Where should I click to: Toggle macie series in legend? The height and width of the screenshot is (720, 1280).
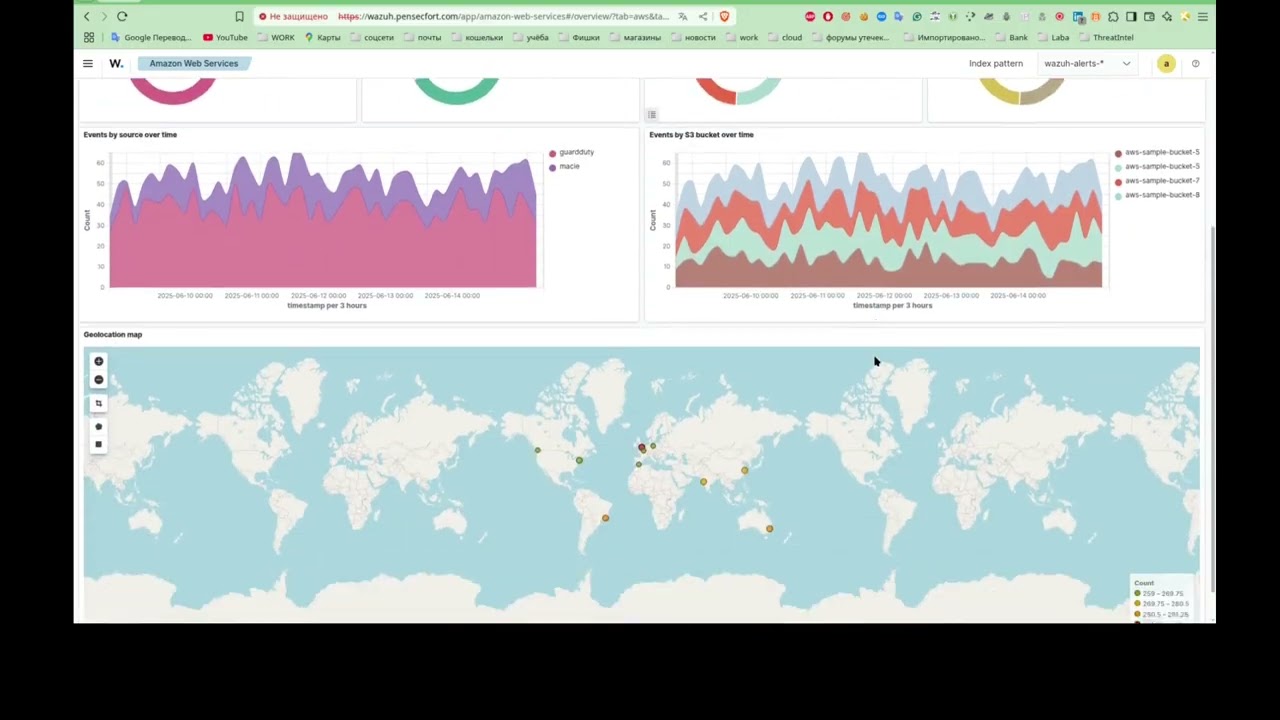click(x=564, y=166)
